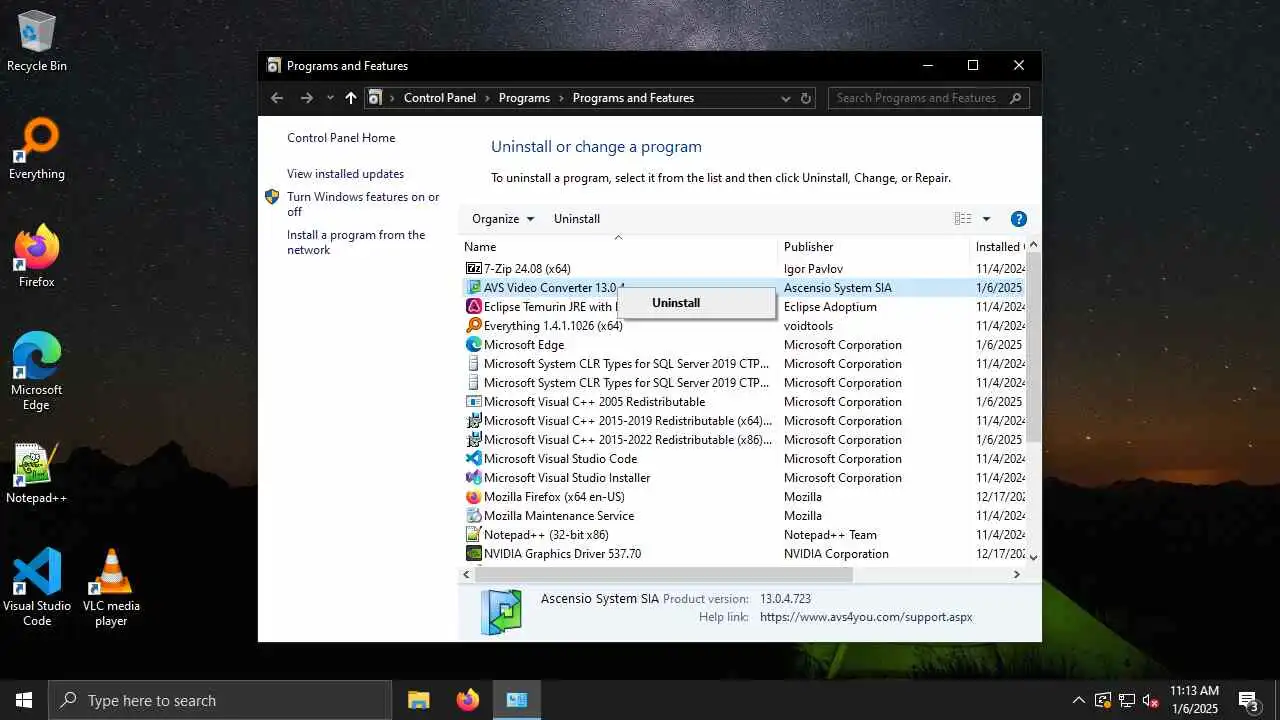Click the scroll right arrow

pyautogui.click(x=1017, y=575)
